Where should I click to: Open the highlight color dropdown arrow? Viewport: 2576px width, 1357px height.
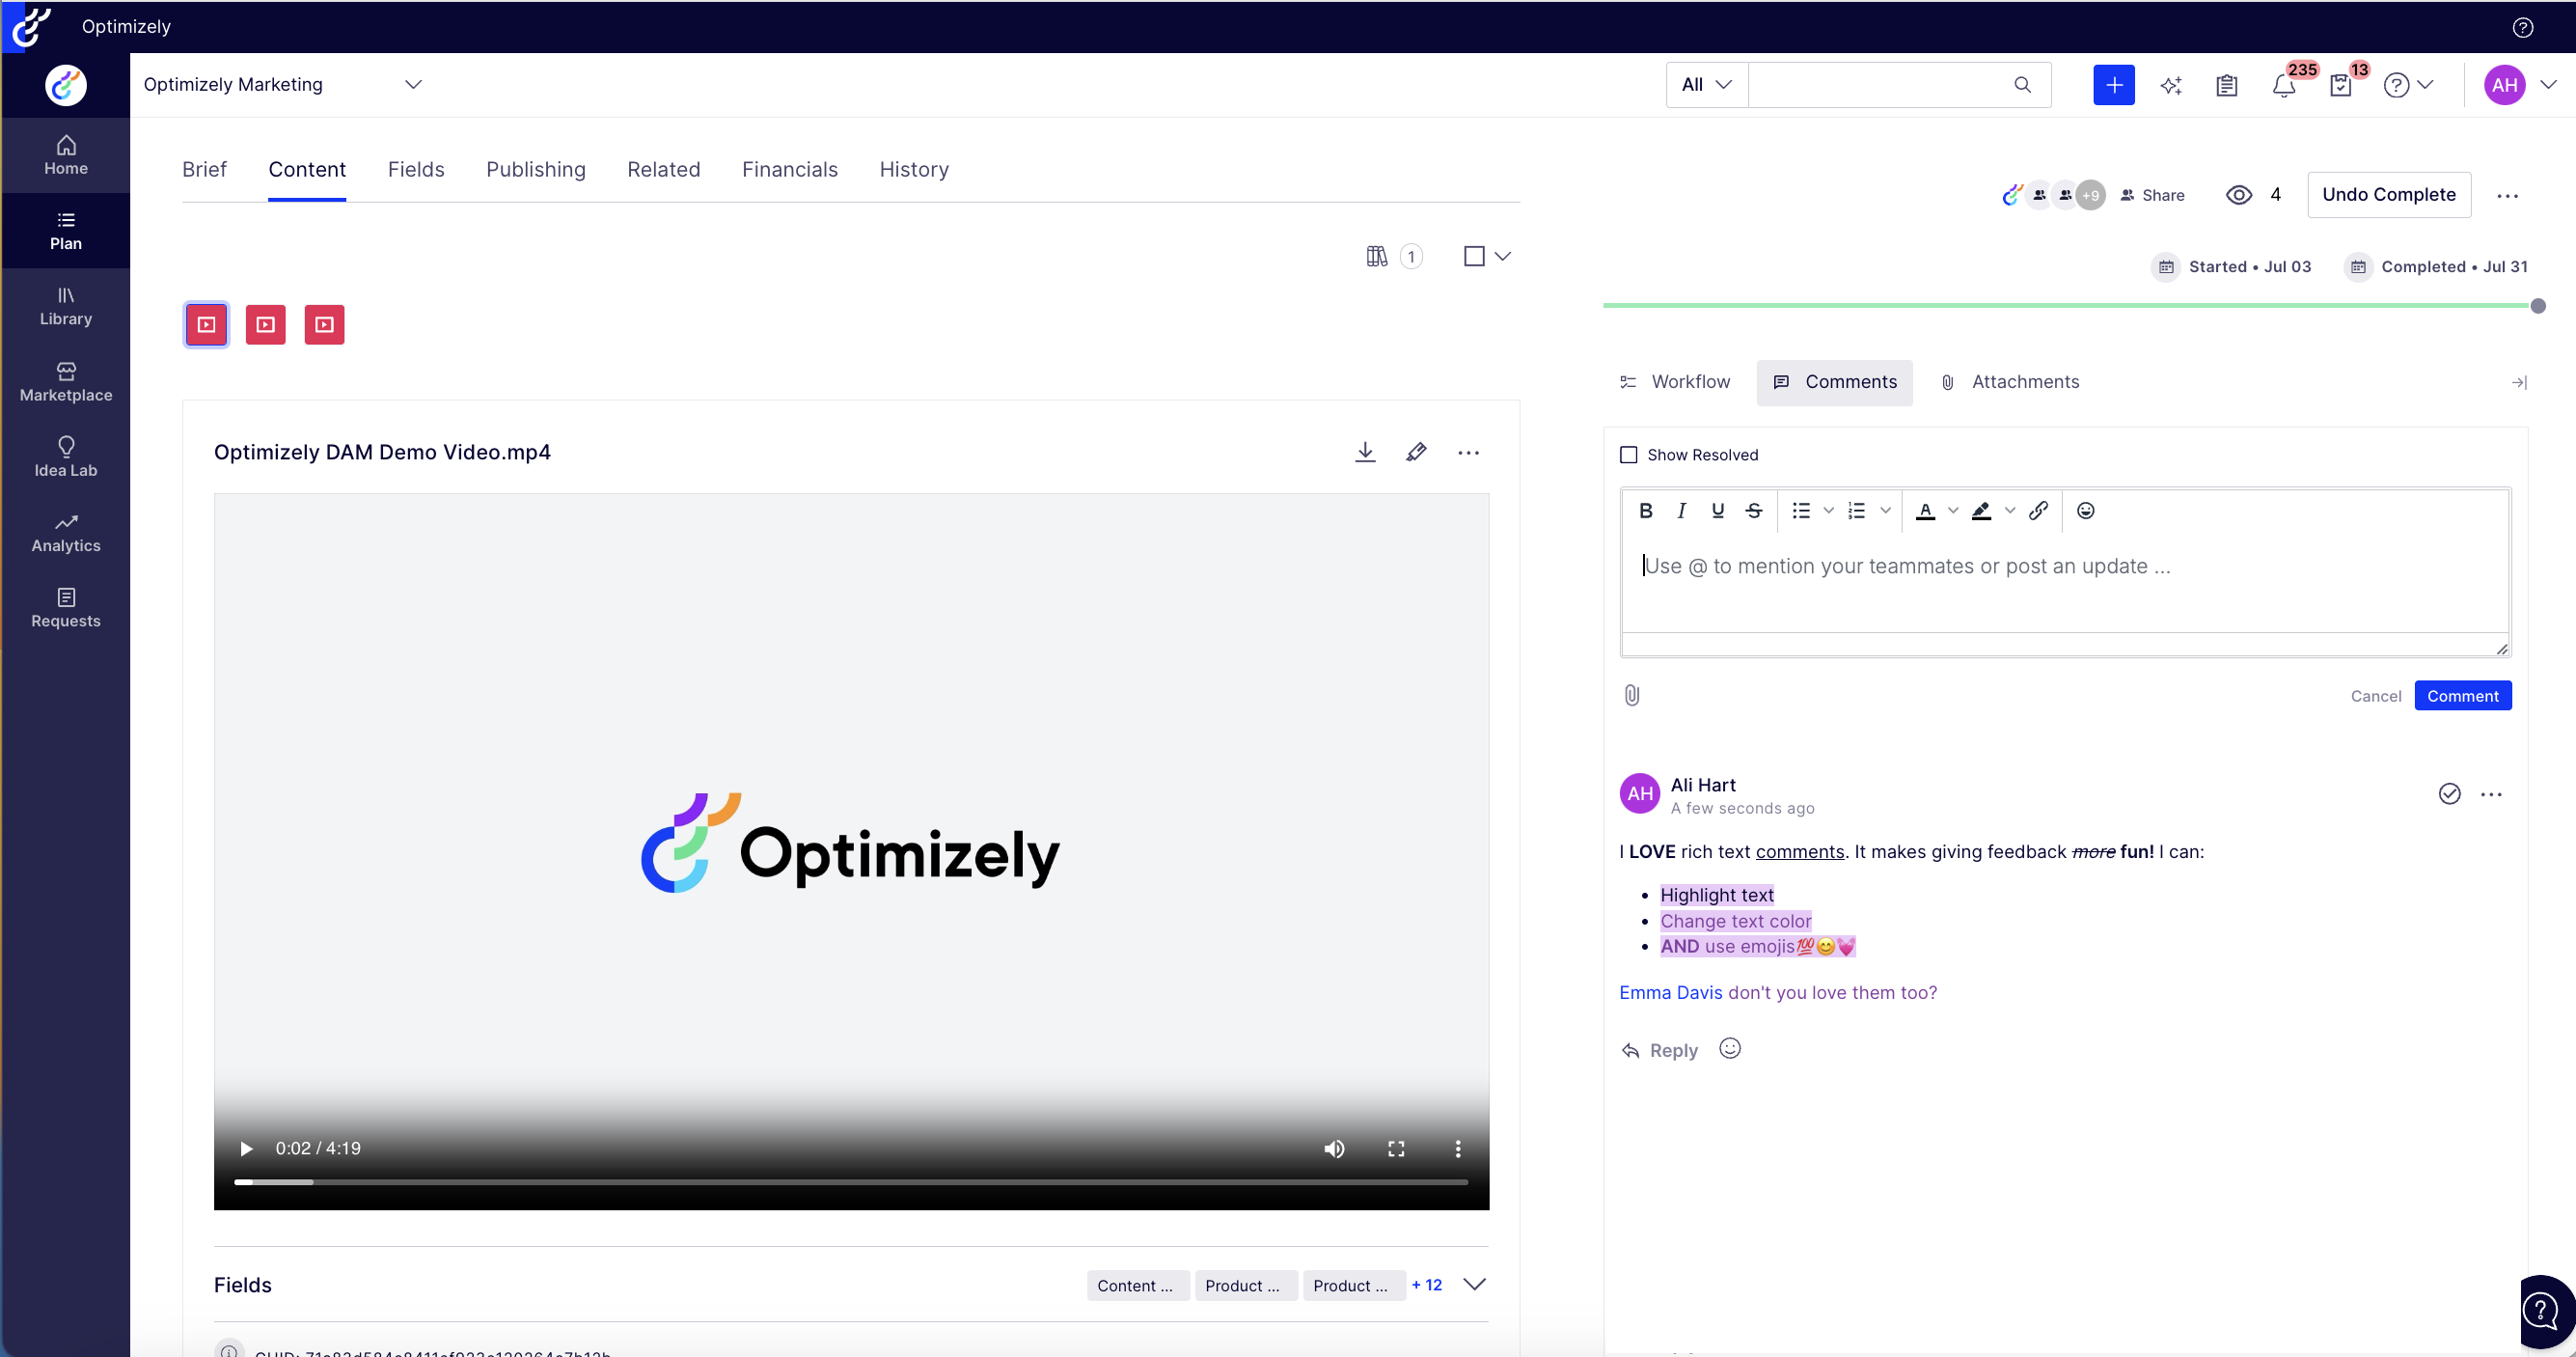coord(2008,511)
